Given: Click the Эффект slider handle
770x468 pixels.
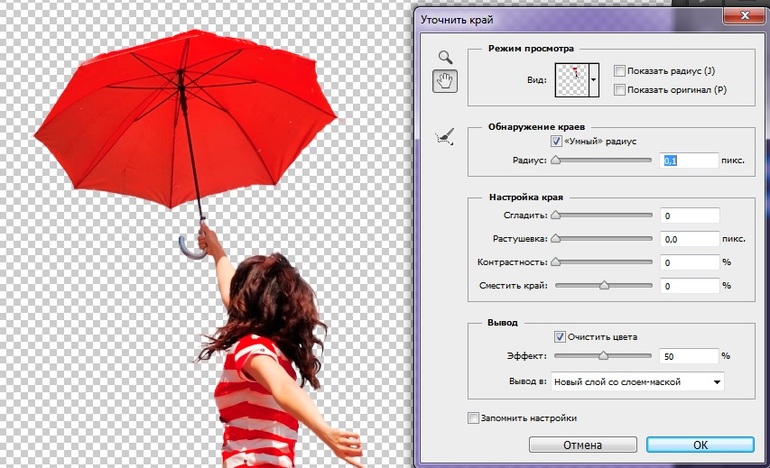Looking at the screenshot, I should [604, 356].
